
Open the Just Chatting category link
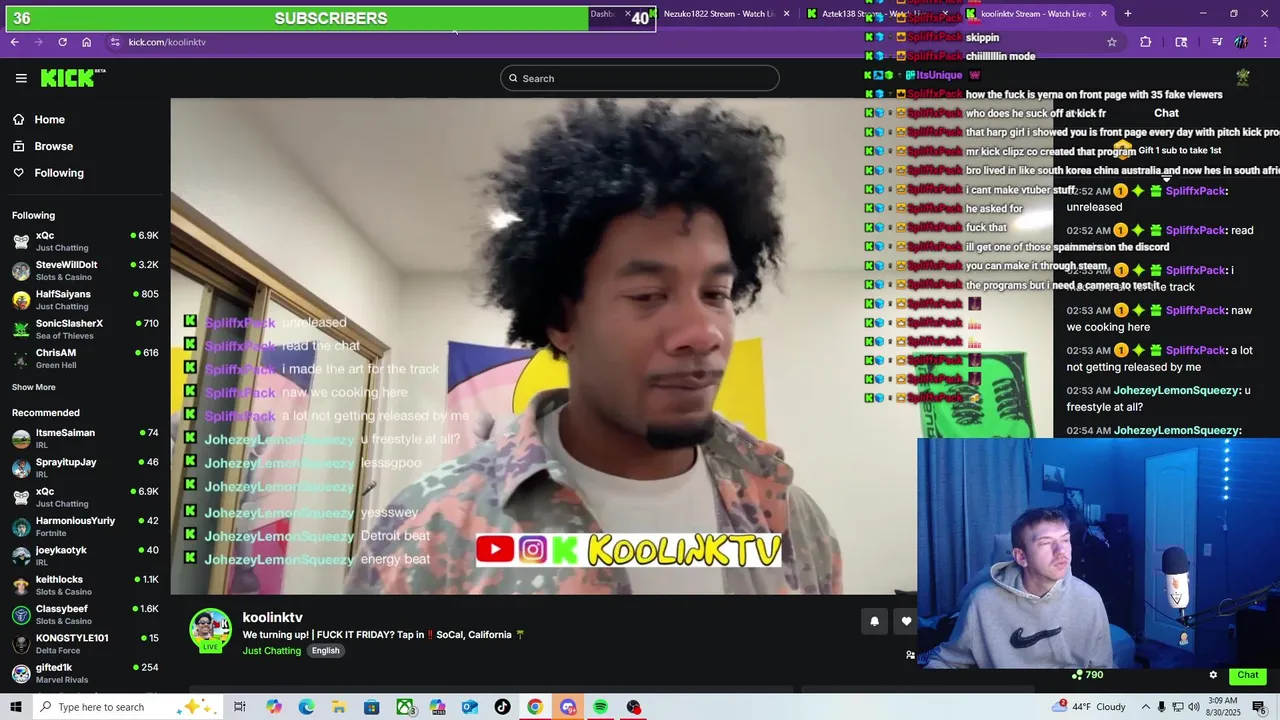271,651
